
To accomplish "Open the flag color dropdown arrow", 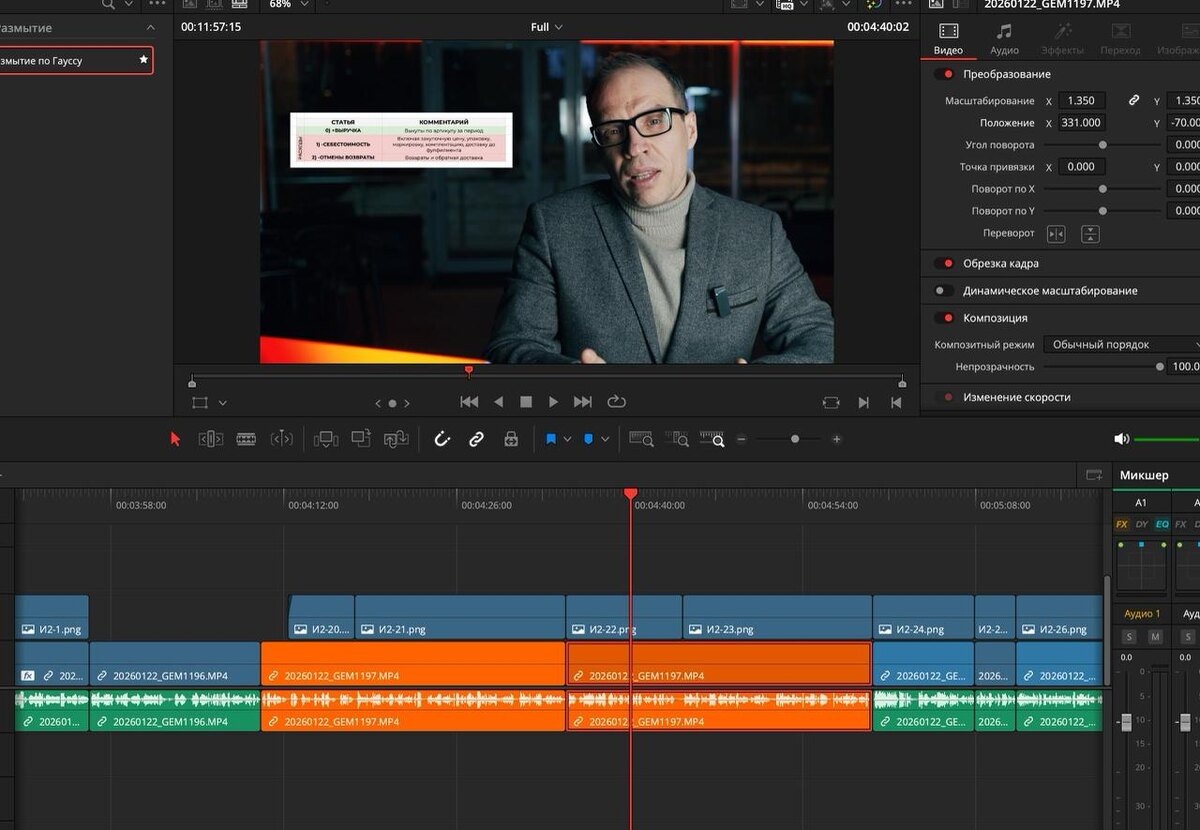I will pyautogui.click(x=567, y=439).
